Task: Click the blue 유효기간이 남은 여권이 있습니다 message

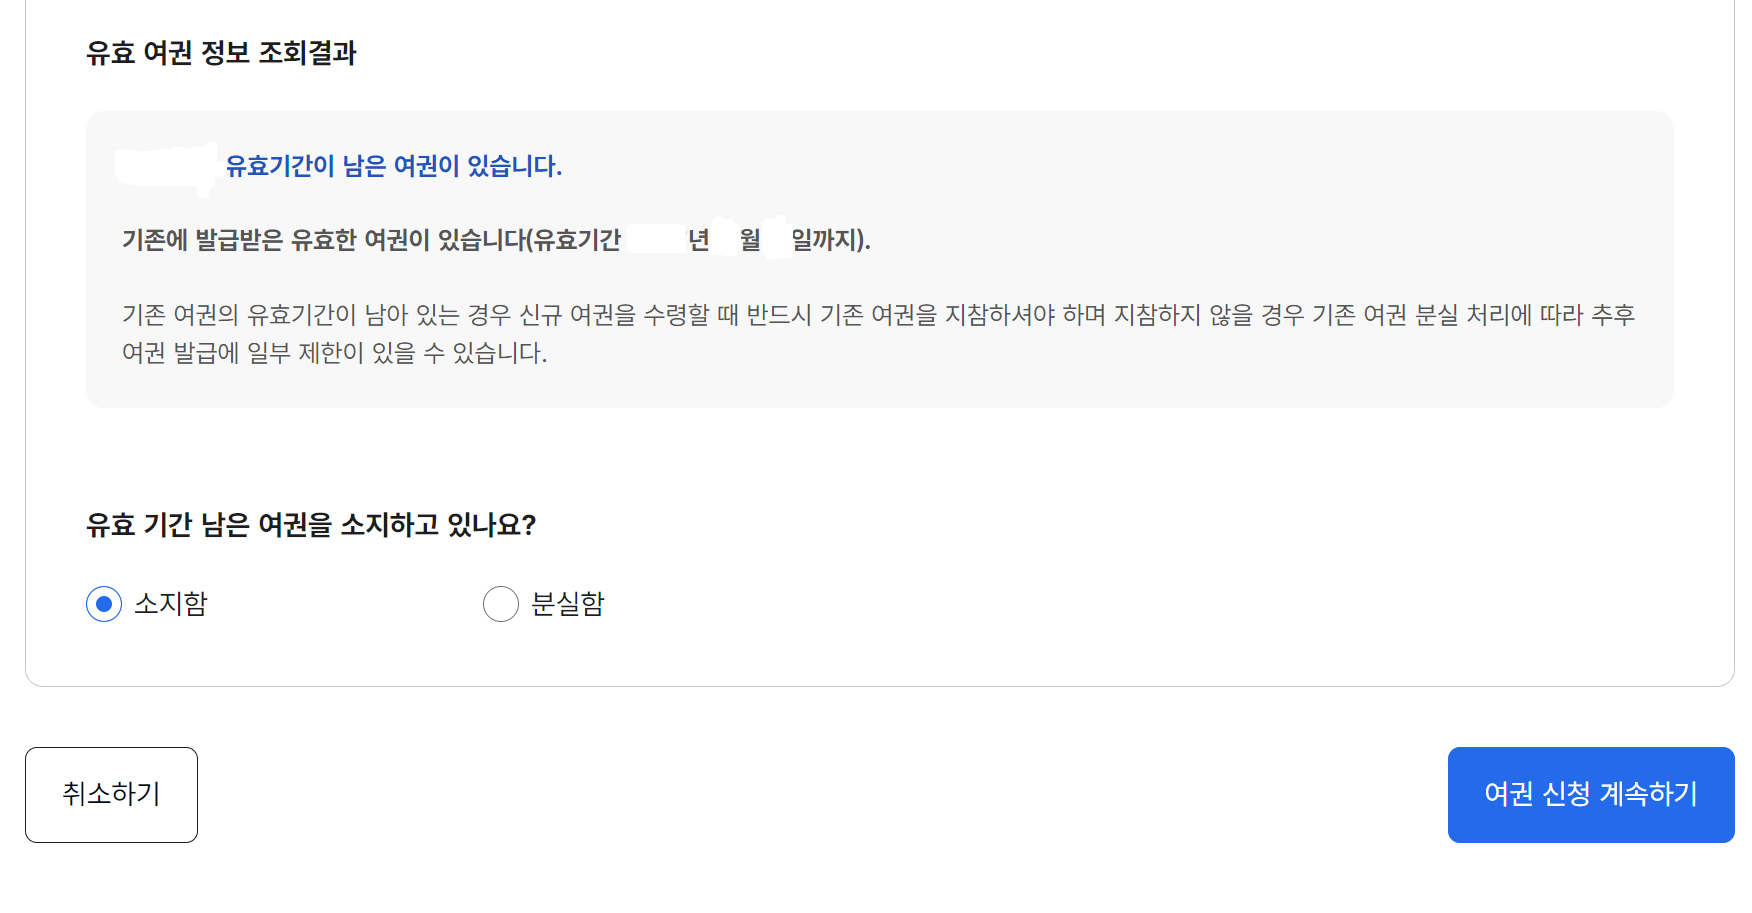Action: tap(395, 165)
